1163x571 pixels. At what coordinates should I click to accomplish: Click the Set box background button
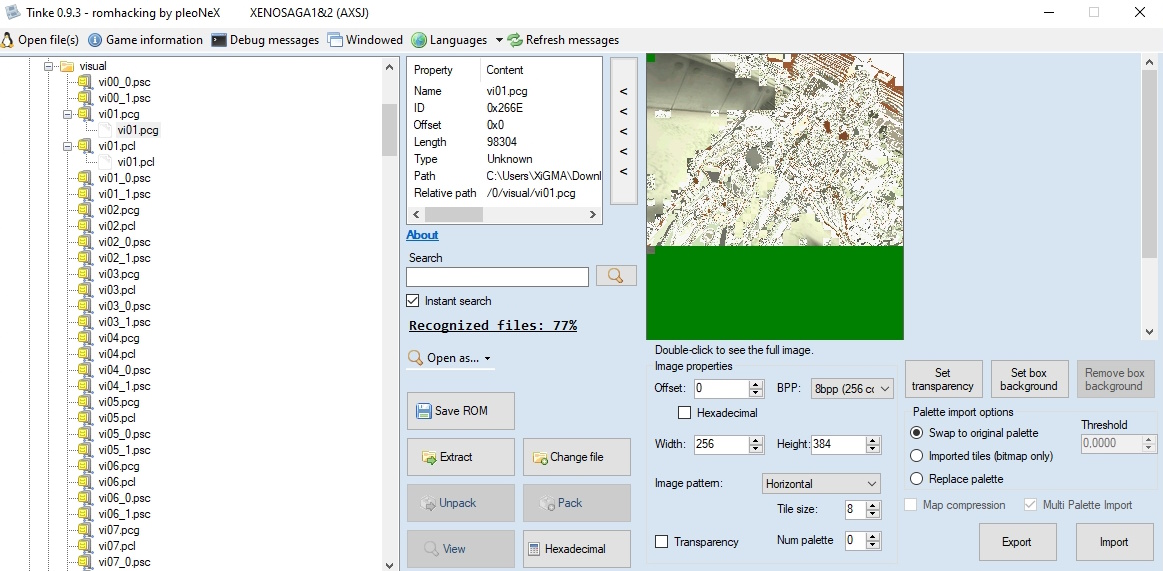[1029, 379]
